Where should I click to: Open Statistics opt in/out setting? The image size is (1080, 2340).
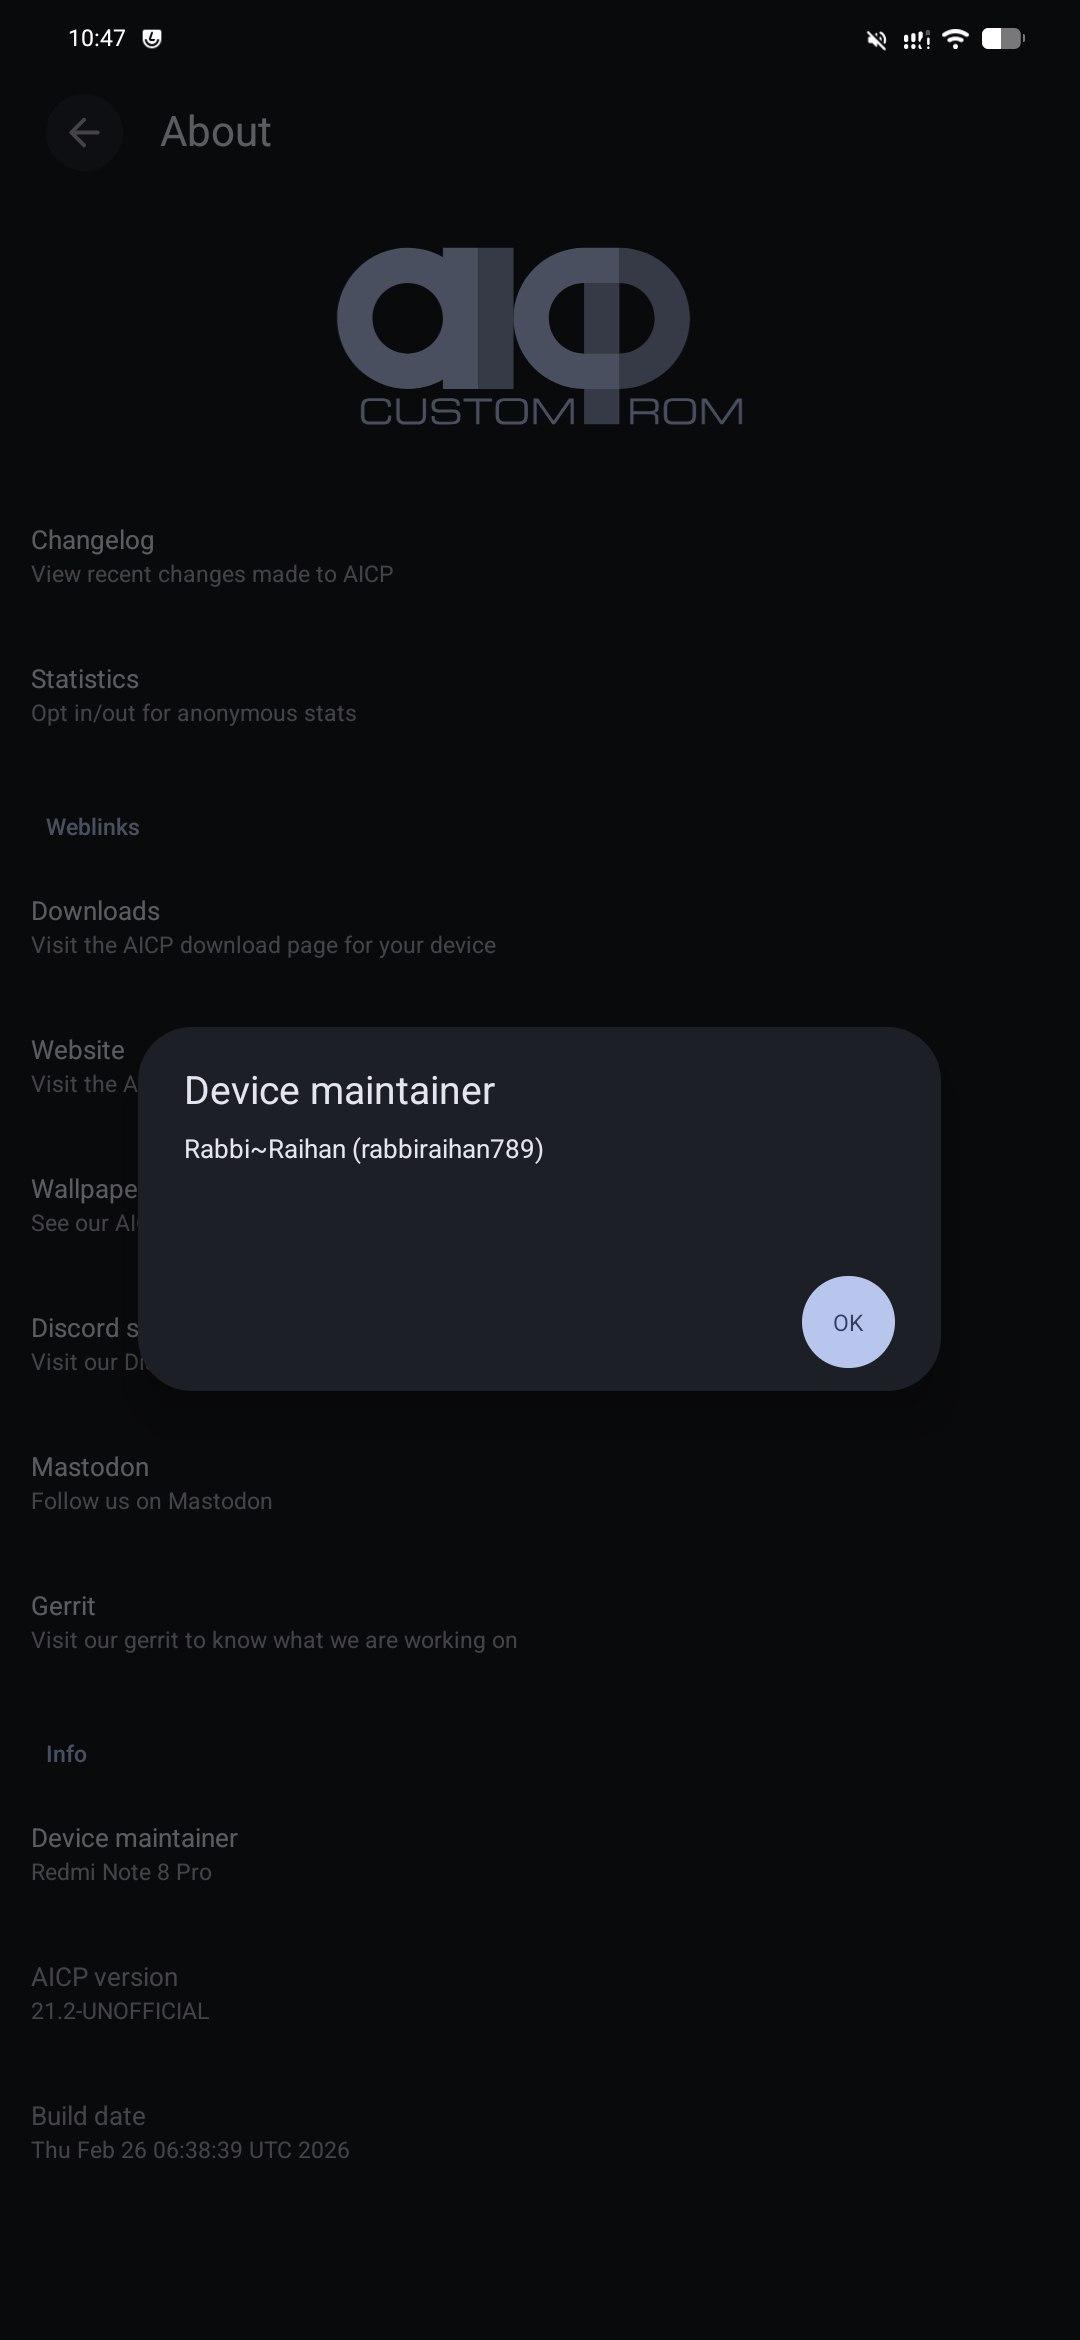[540, 696]
